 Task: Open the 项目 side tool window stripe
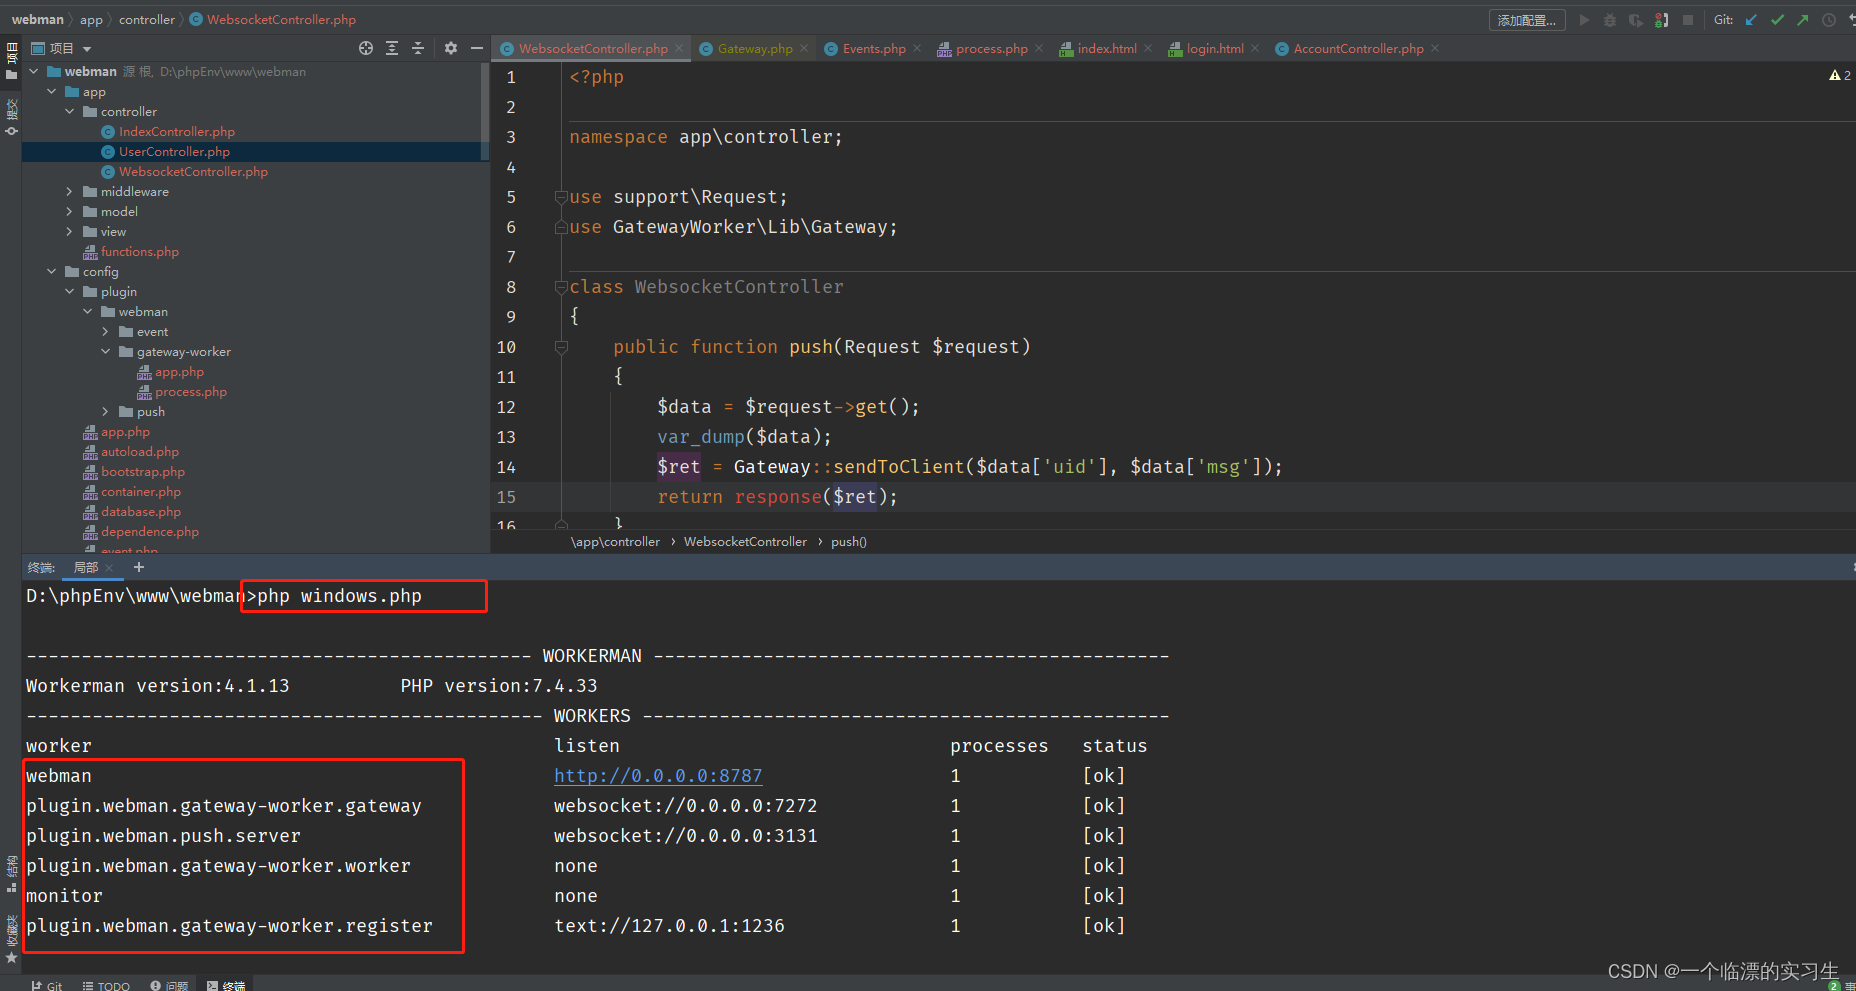click(12, 60)
